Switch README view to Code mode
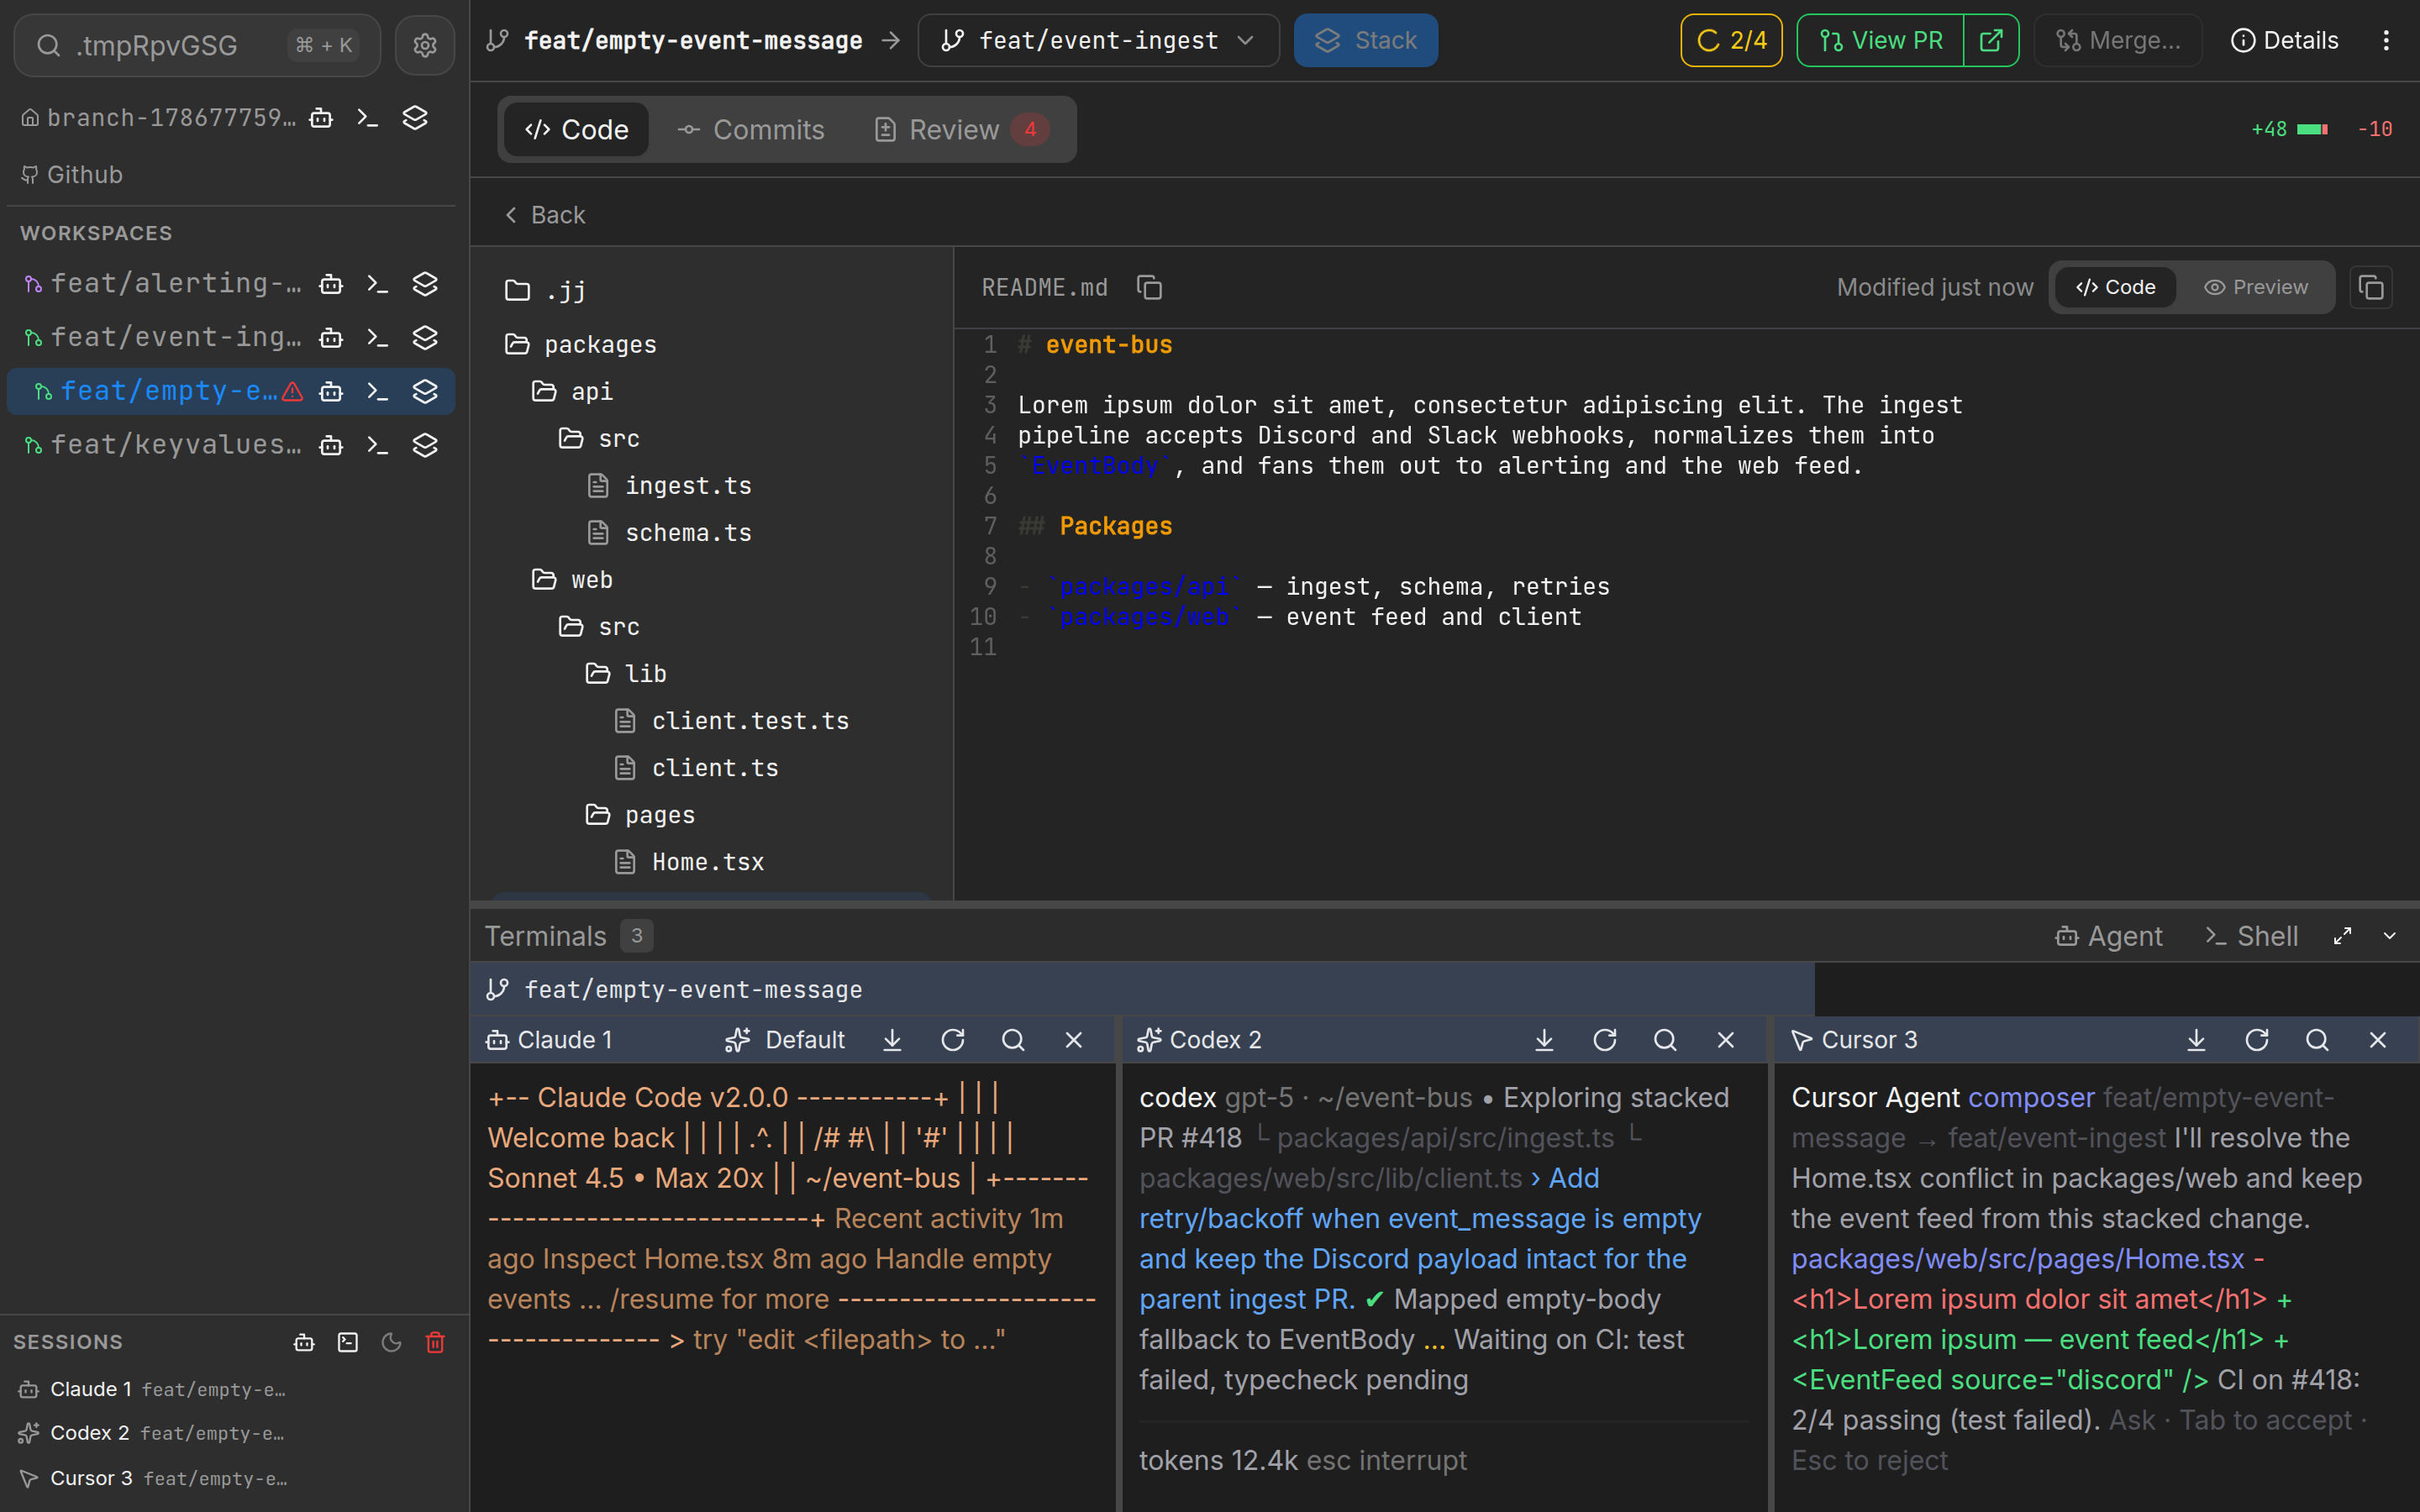The width and height of the screenshot is (2420, 1512). (x=2115, y=288)
